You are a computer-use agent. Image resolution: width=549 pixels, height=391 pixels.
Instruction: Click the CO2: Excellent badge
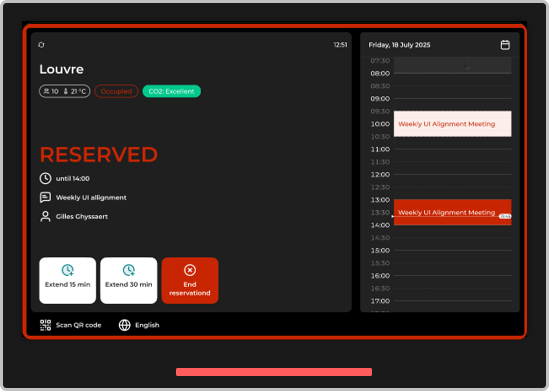point(172,91)
